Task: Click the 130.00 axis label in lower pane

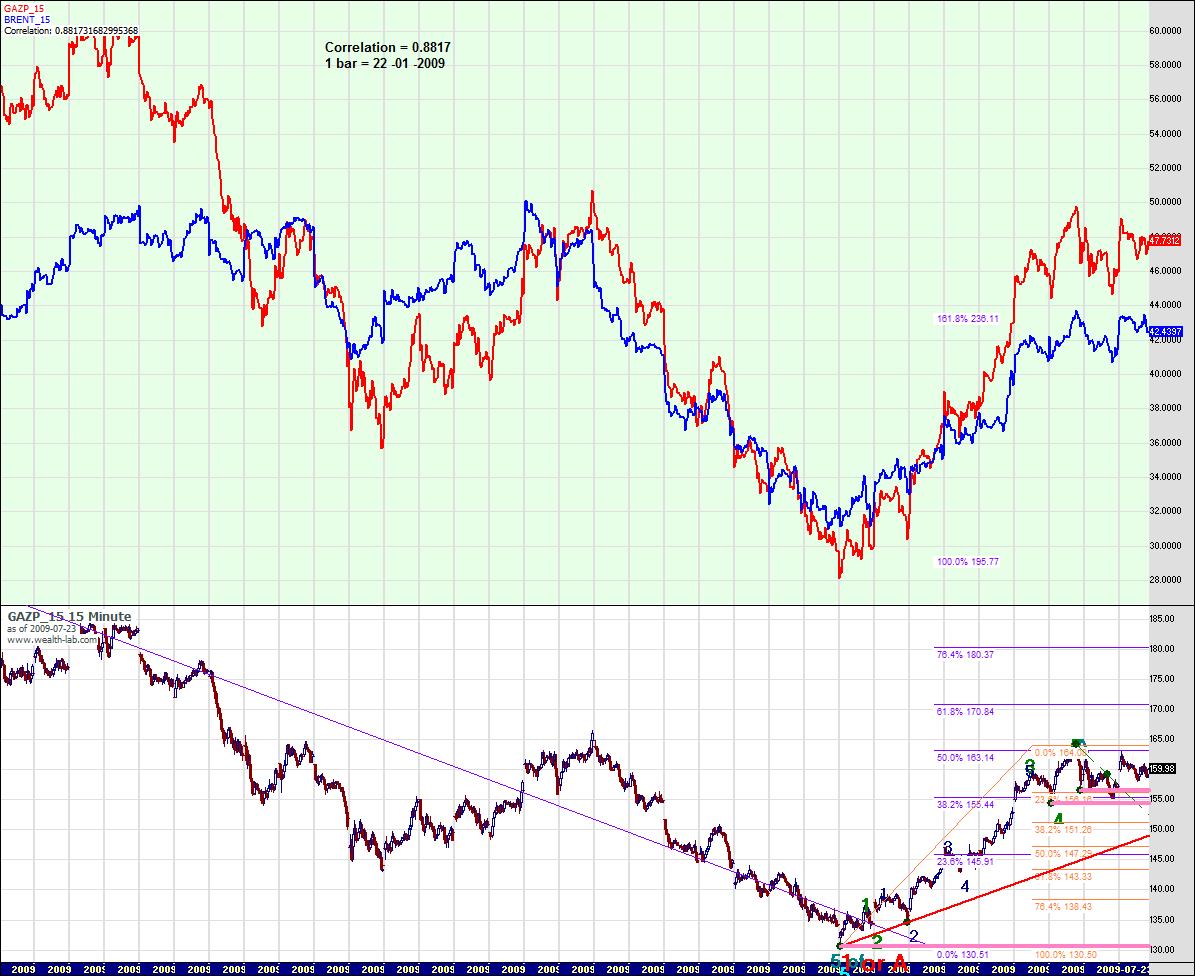Action: coord(1162,949)
